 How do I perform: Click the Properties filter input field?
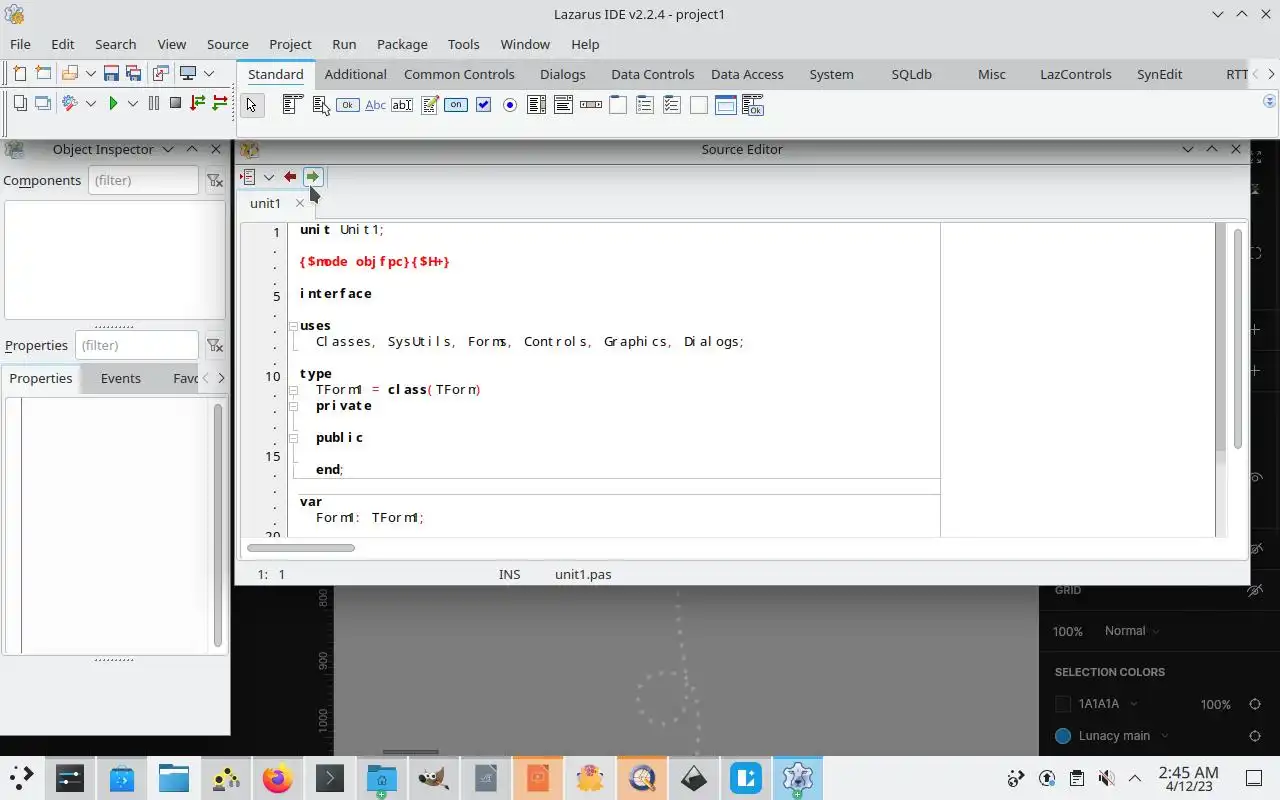tap(137, 345)
